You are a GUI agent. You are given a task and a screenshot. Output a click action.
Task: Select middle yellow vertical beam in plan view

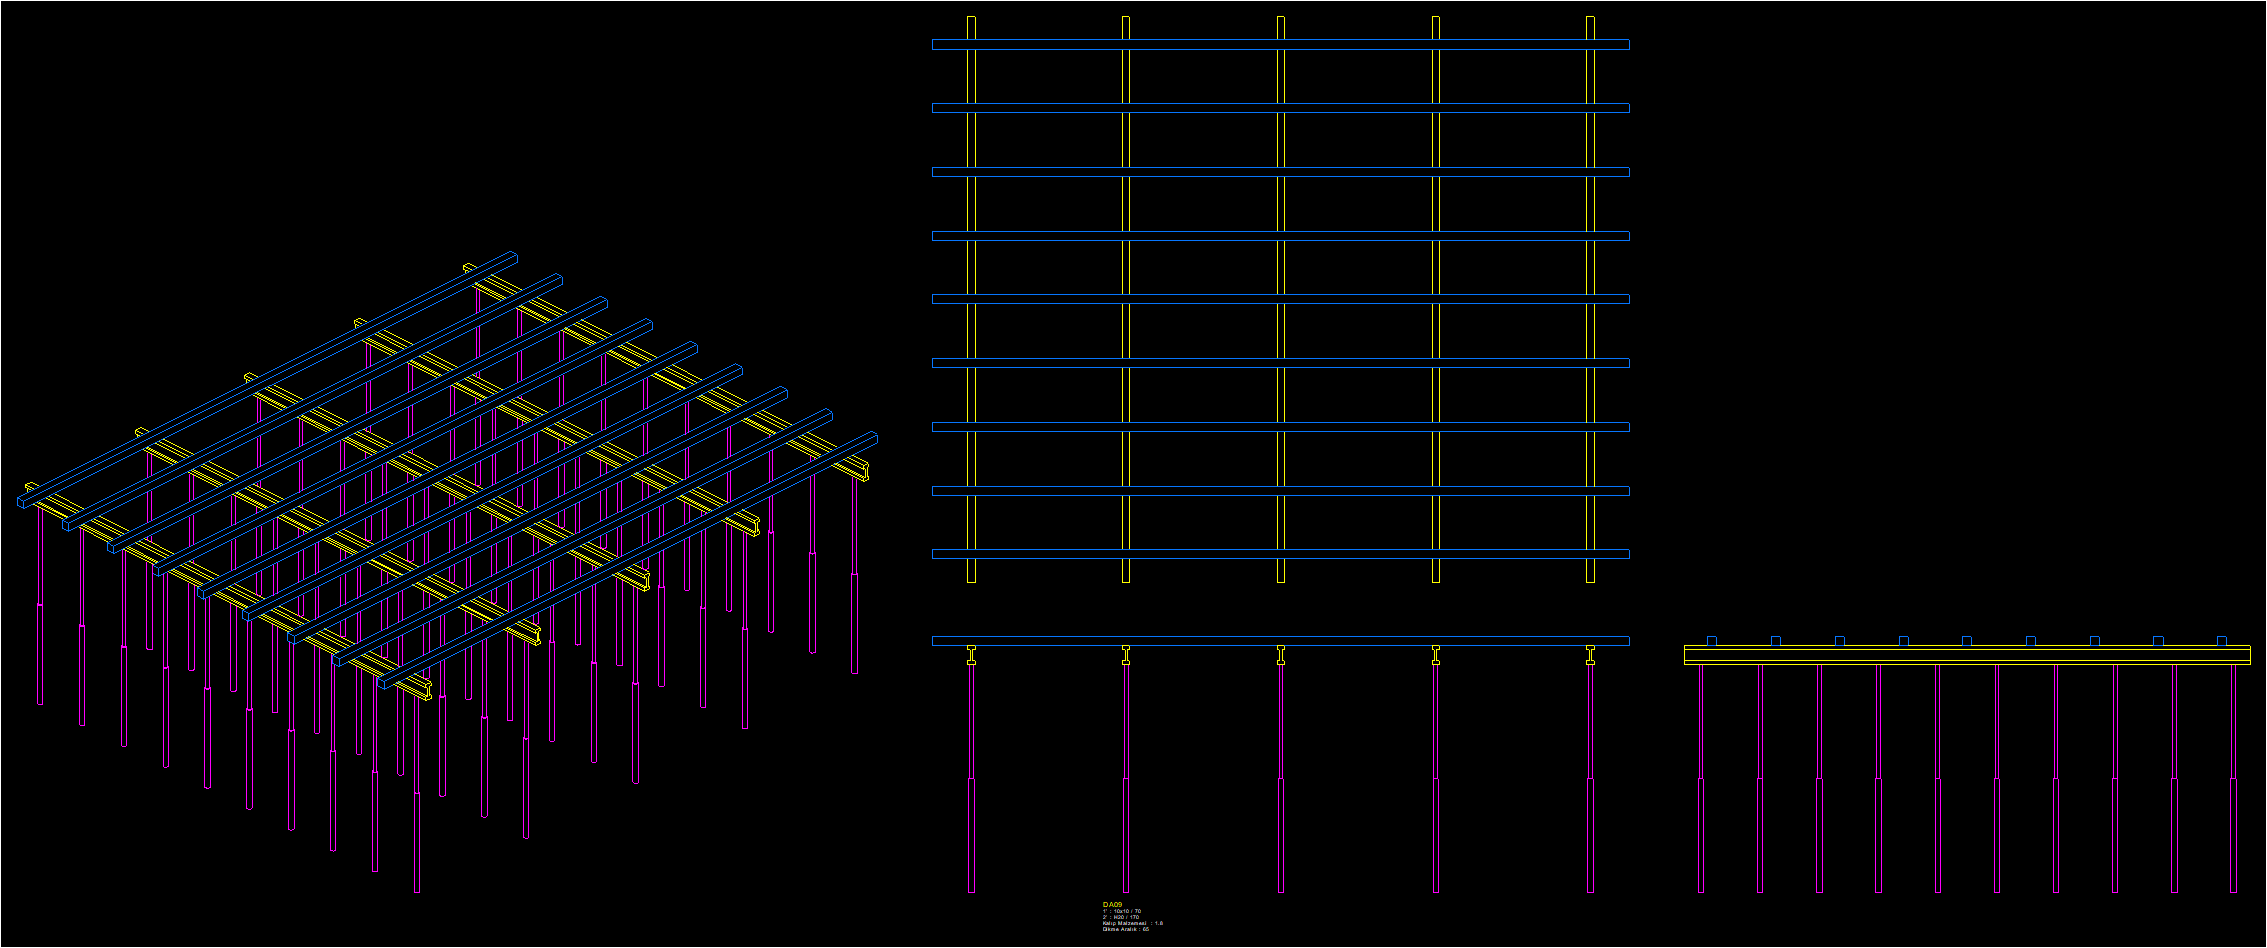pos(1281,299)
